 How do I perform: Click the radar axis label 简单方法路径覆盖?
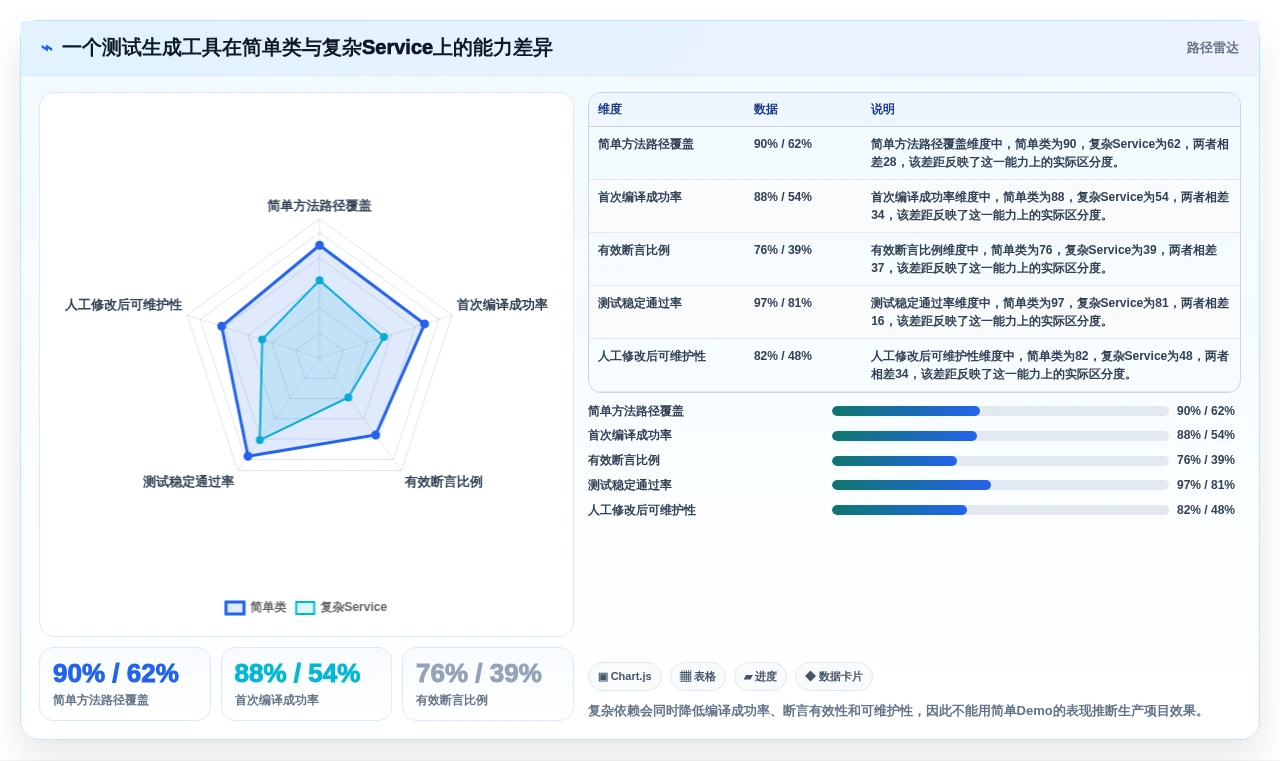[319, 206]
